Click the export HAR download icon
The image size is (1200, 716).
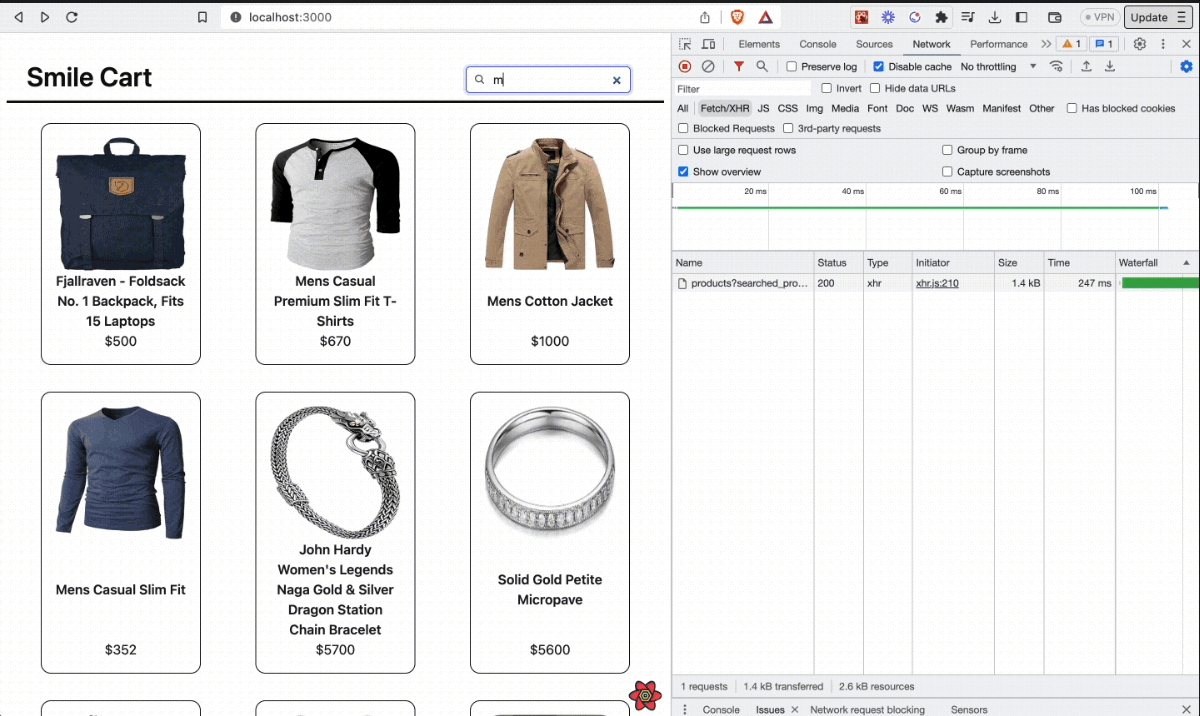coord(1110,66)
